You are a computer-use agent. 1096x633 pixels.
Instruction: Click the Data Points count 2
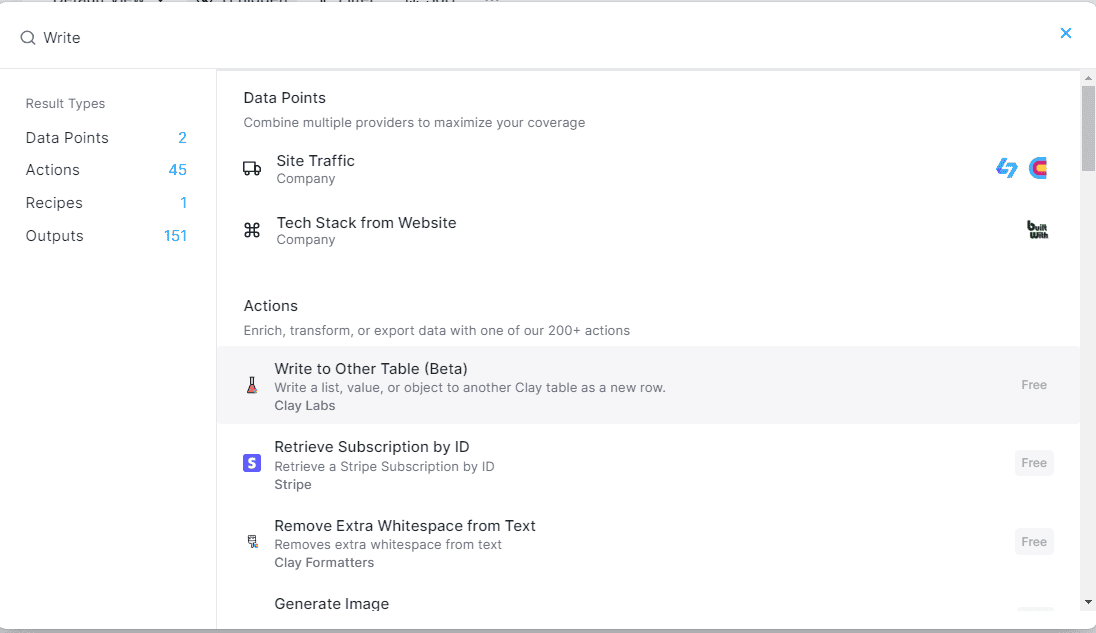[x=182, y=138]
